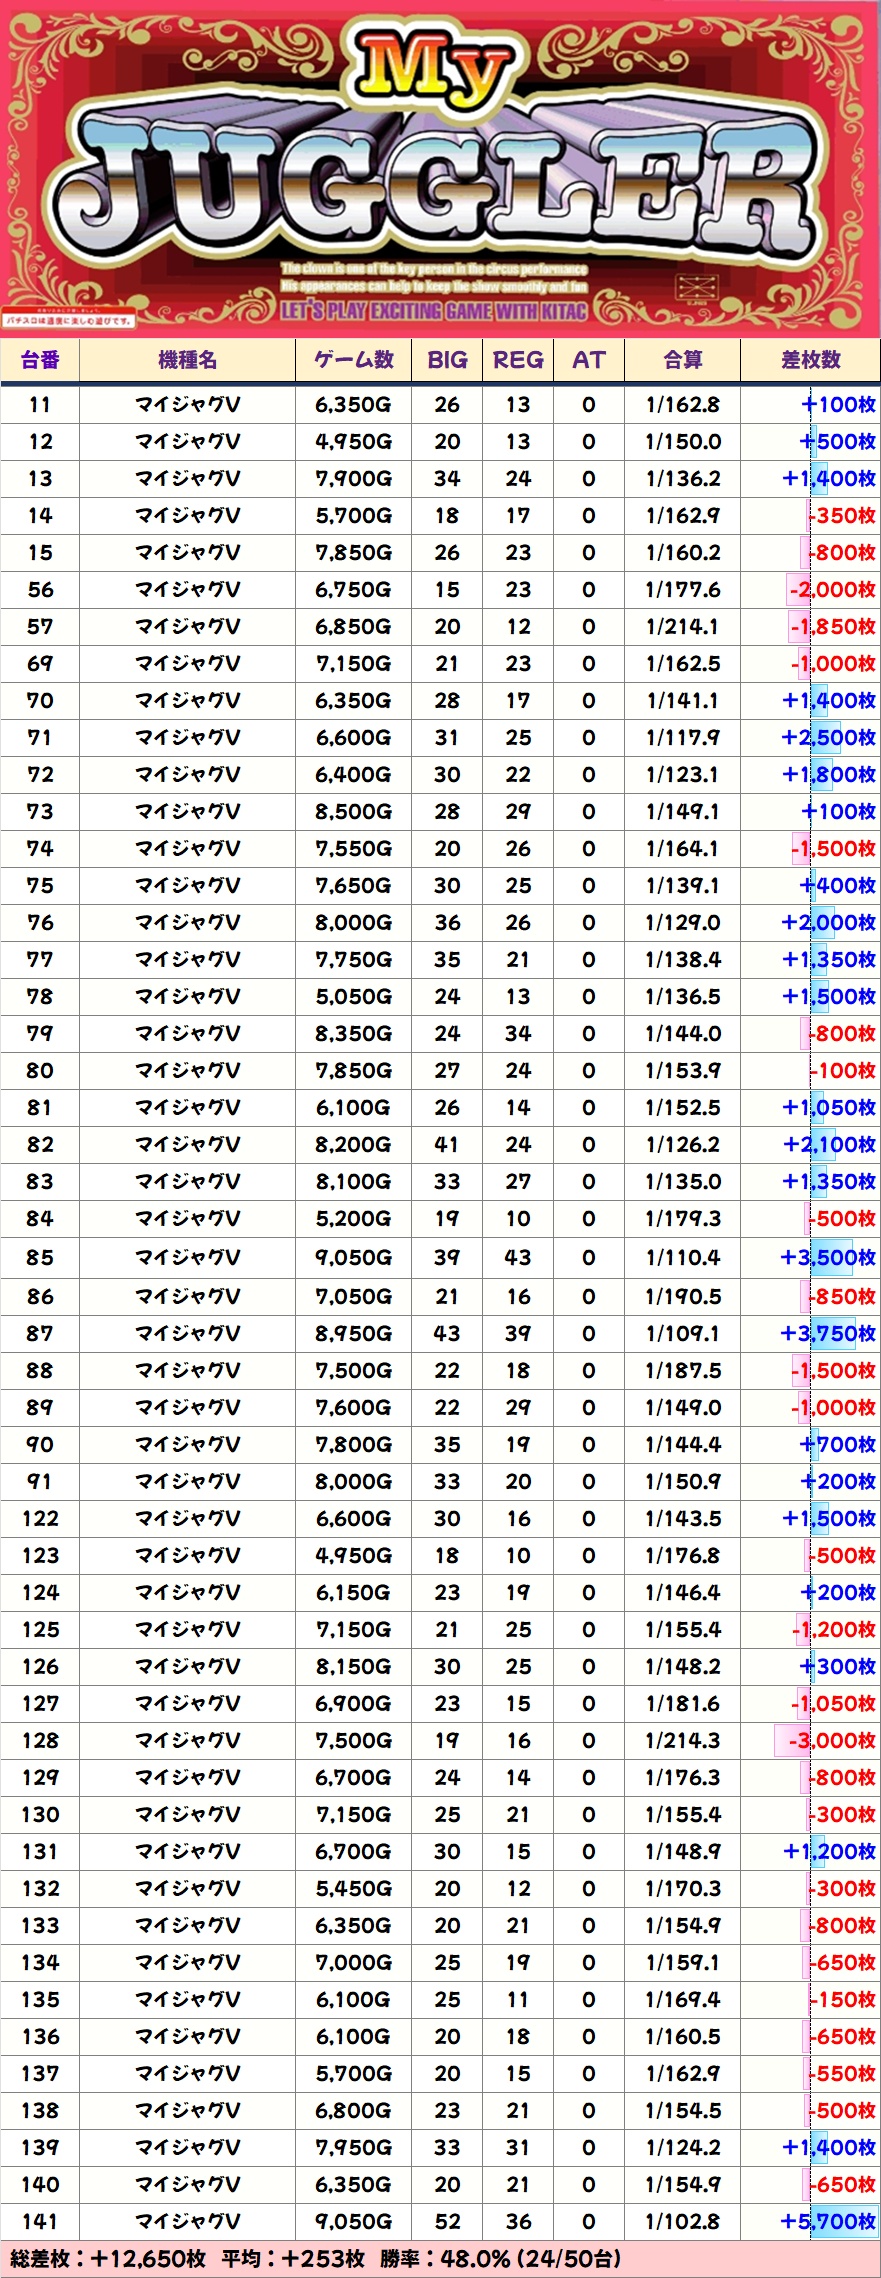Sort by the REG column header
The width and height of the screenshot is (881, 2278).
[x=518, y=360]
